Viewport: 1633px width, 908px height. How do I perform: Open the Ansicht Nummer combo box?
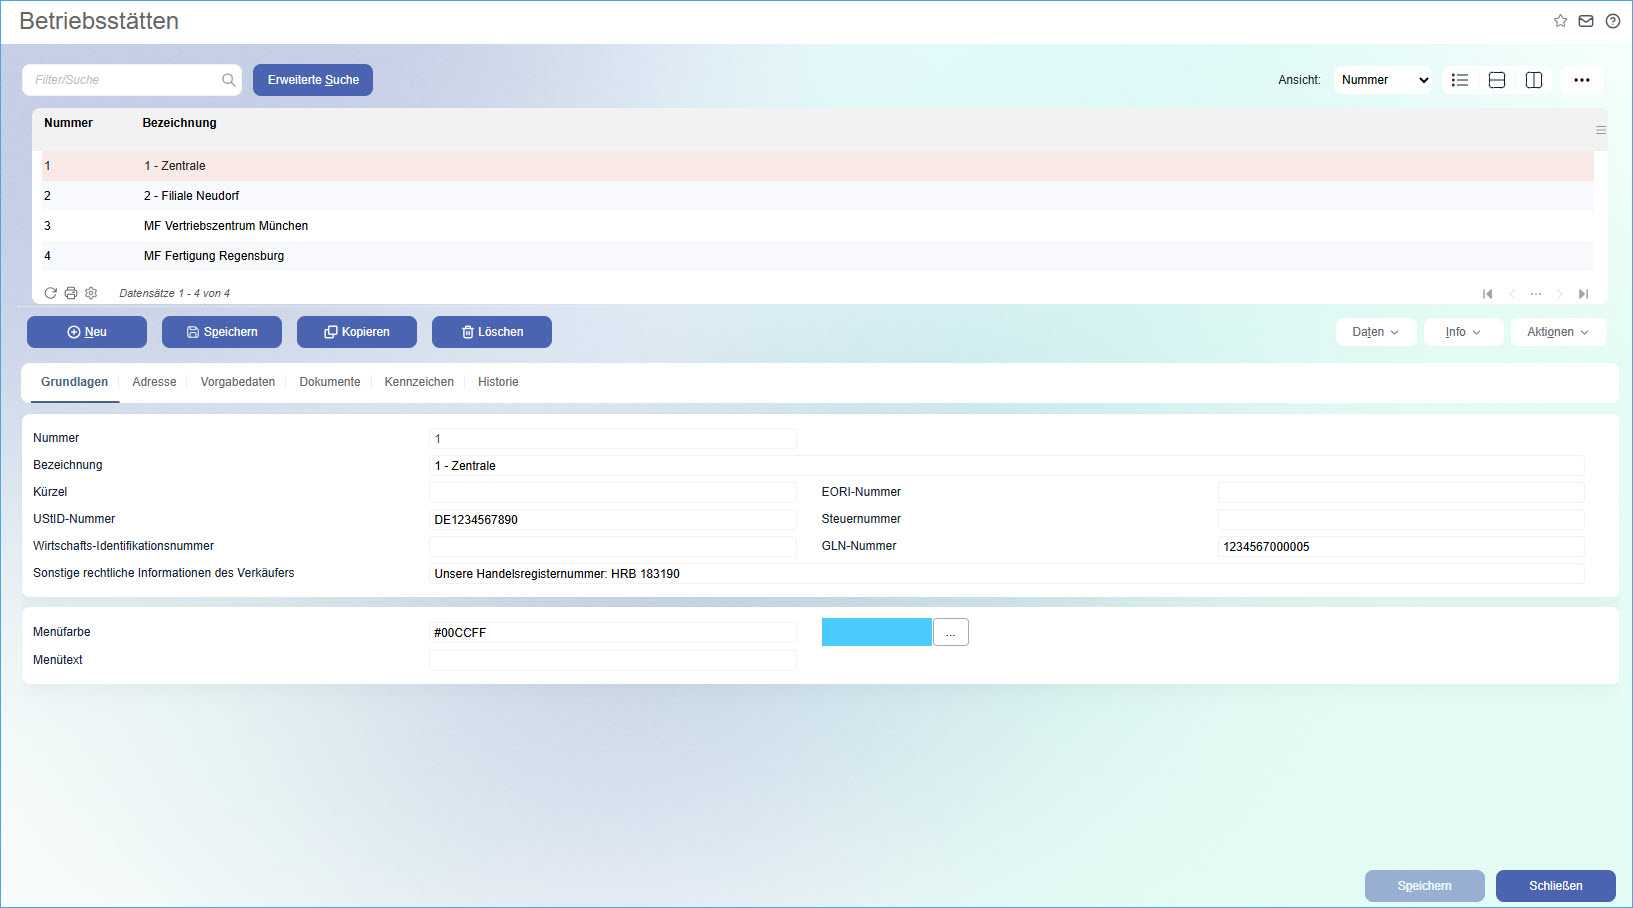(x=1382, y=79)
